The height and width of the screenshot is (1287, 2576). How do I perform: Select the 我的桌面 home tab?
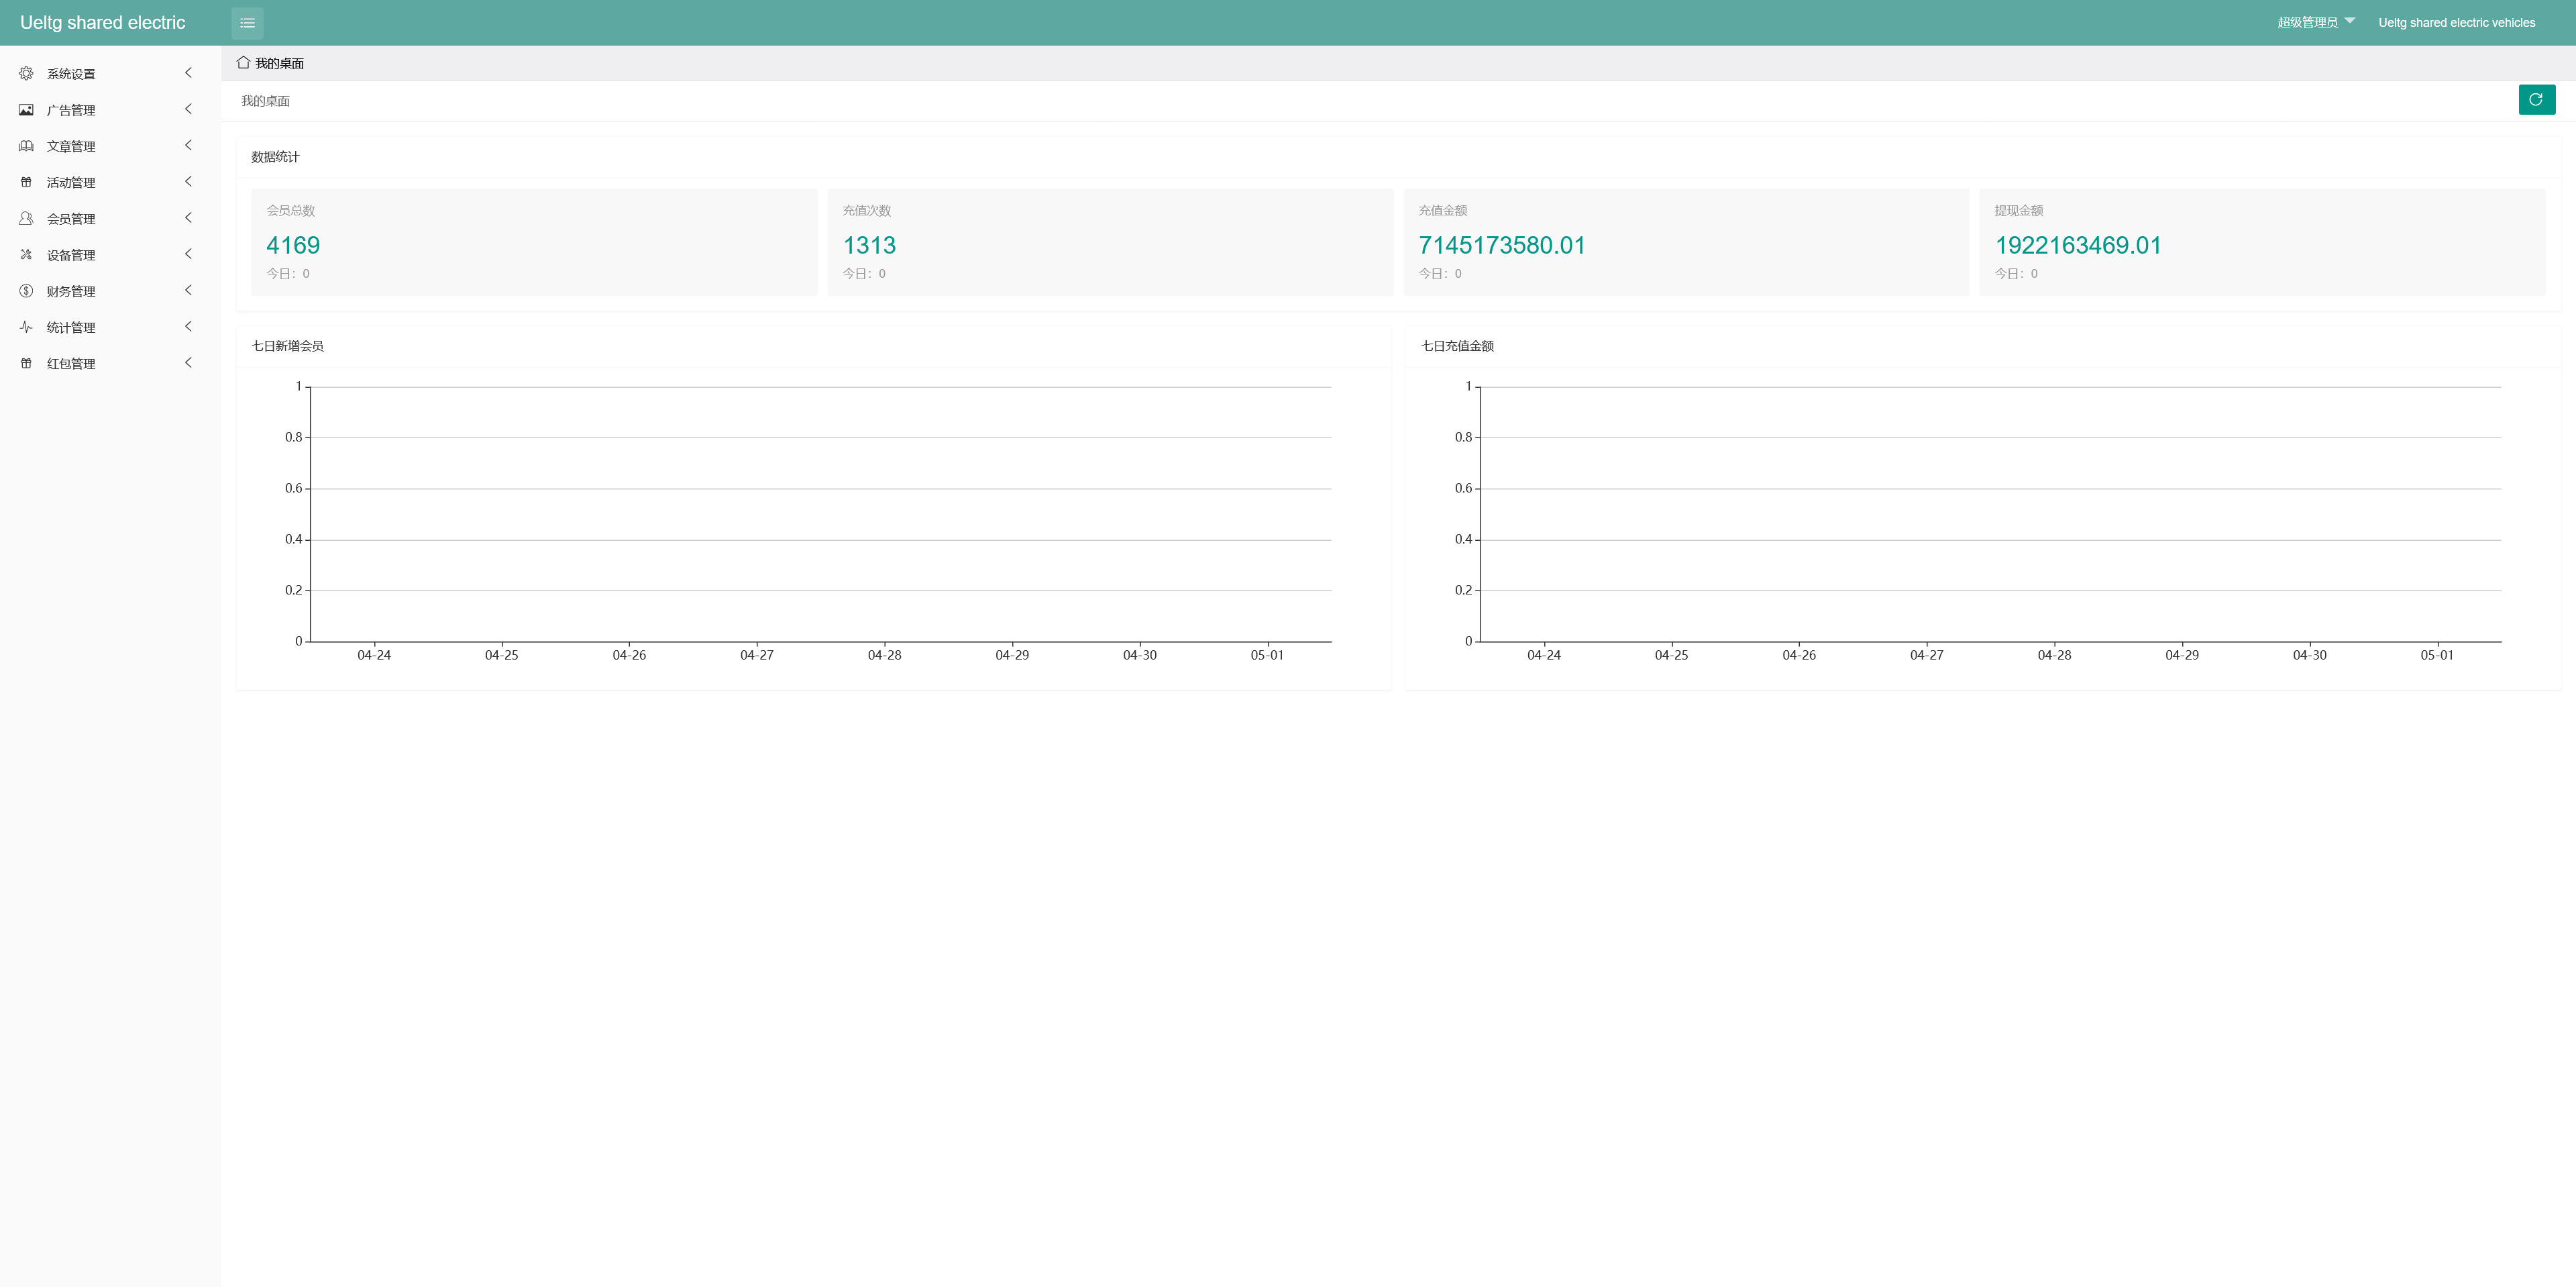pos(271,63)
